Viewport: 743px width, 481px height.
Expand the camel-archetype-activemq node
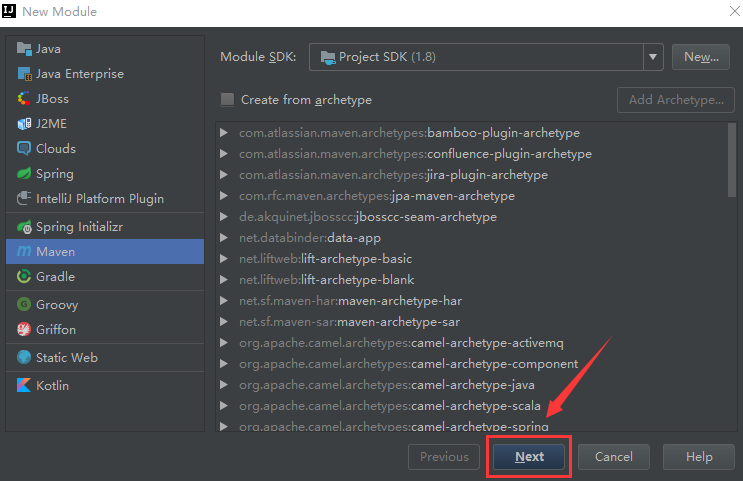(226, 343)
